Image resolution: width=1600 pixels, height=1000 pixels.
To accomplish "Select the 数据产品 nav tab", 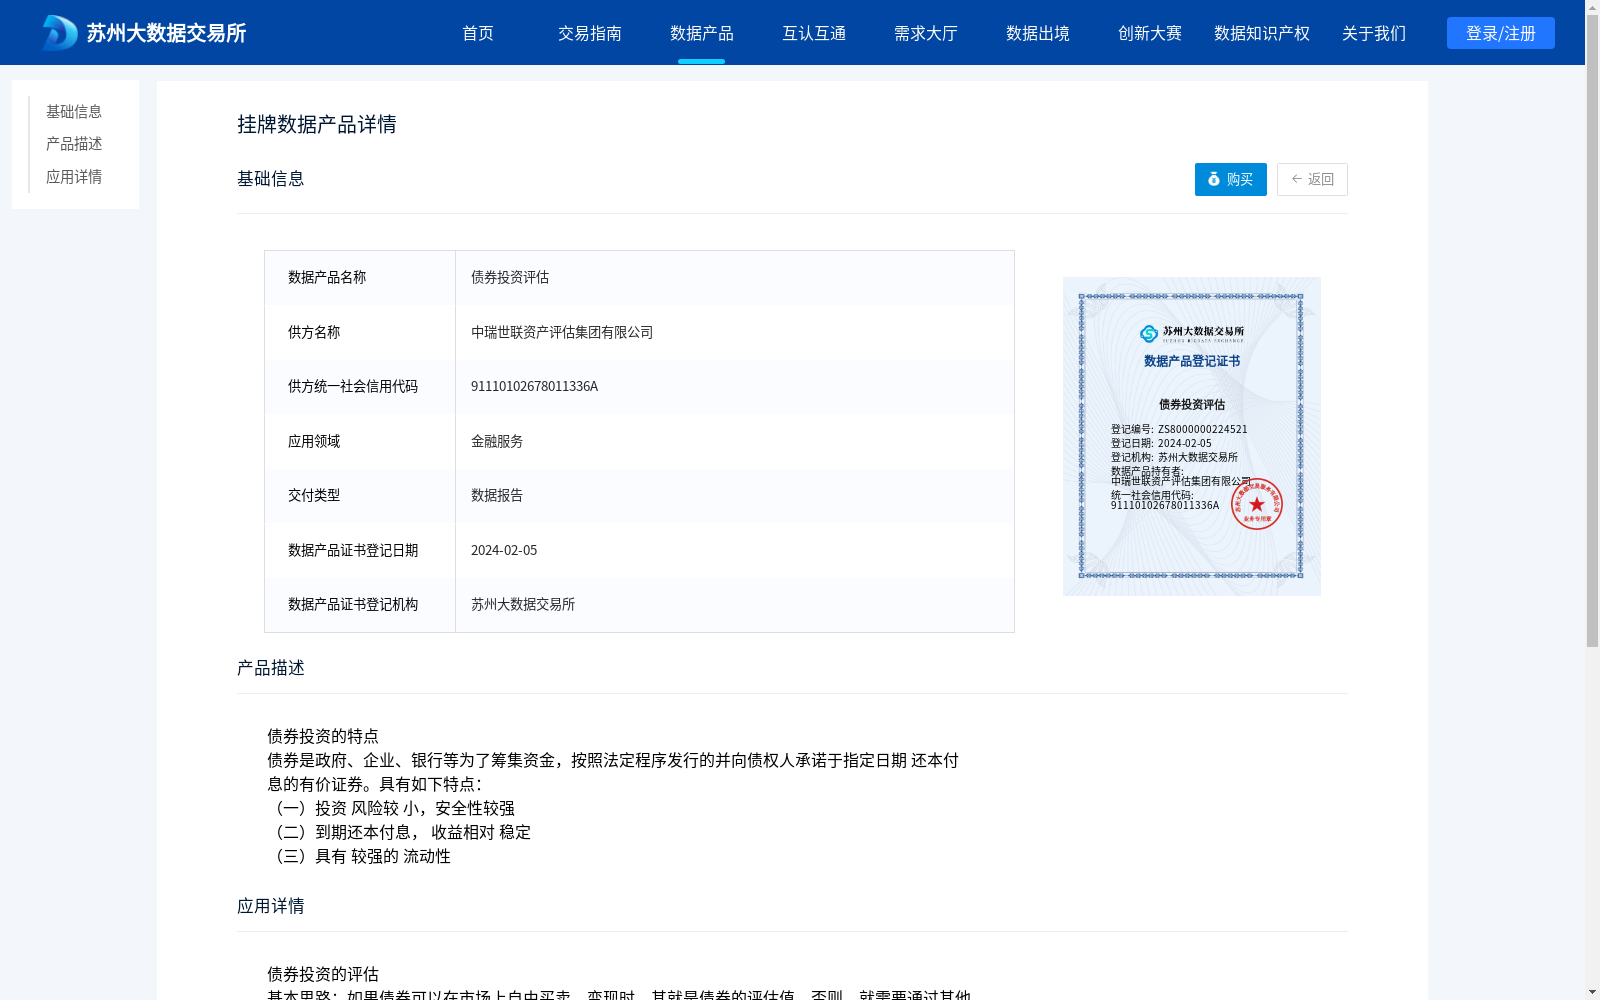I will click(702, 33).
